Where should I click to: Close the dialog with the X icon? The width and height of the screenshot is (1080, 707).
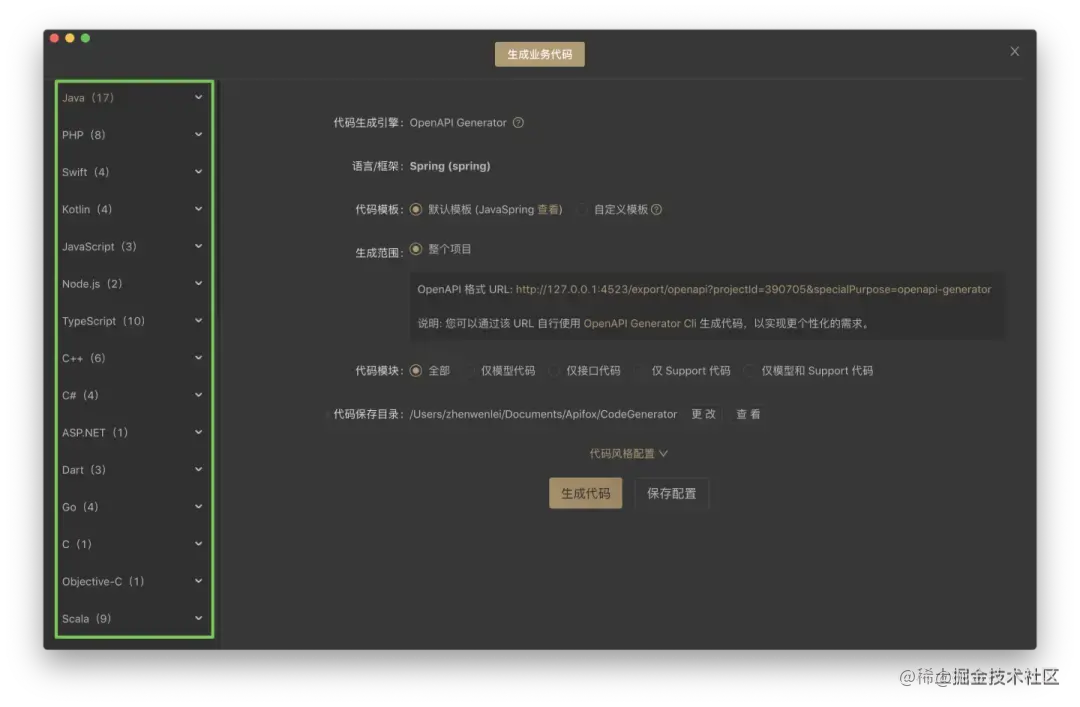[1015, 51]
